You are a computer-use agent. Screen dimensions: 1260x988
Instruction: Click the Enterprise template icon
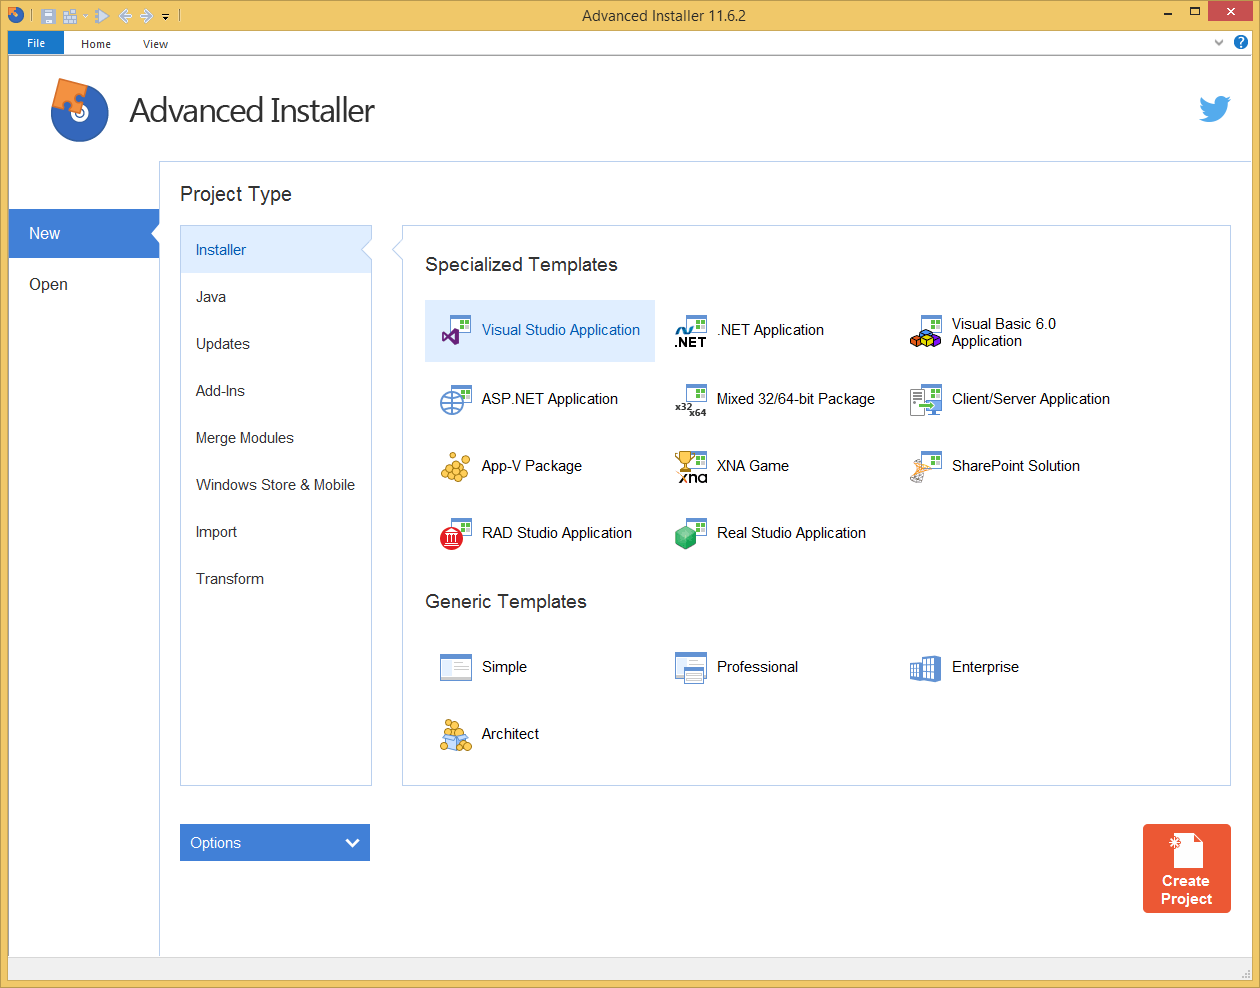coord(926,668)
